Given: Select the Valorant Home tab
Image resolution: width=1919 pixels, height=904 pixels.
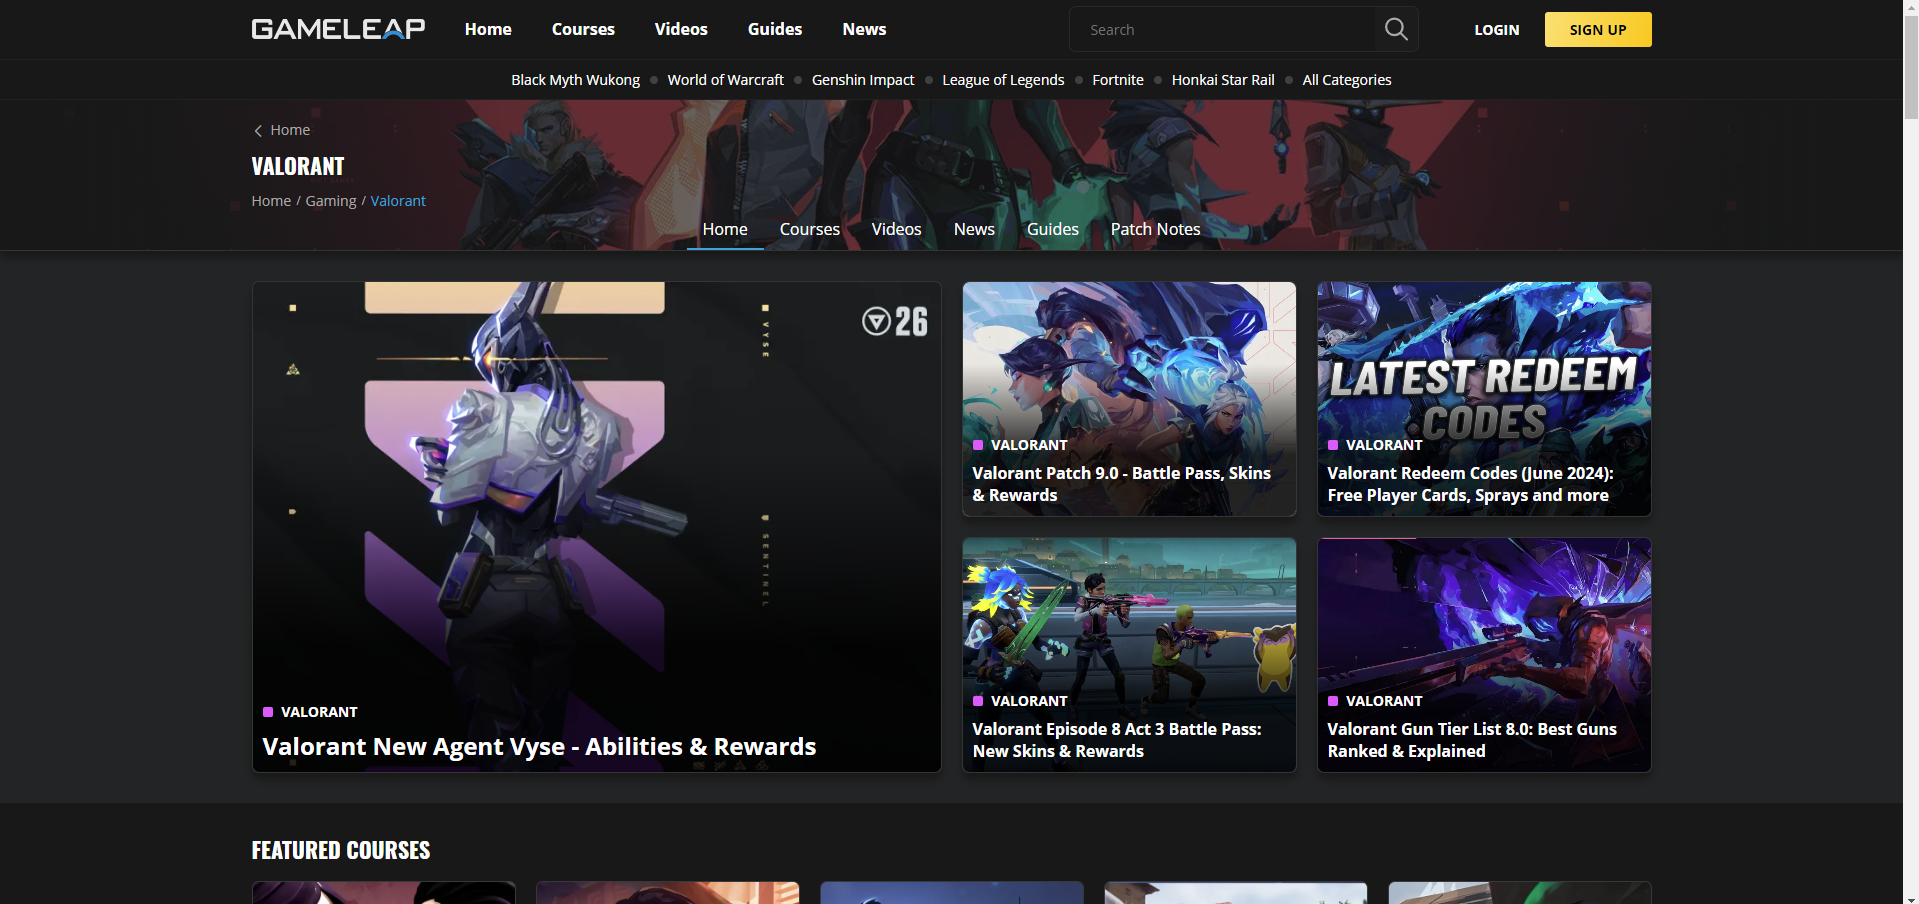Looking at the screenshot, I should 725,229.
